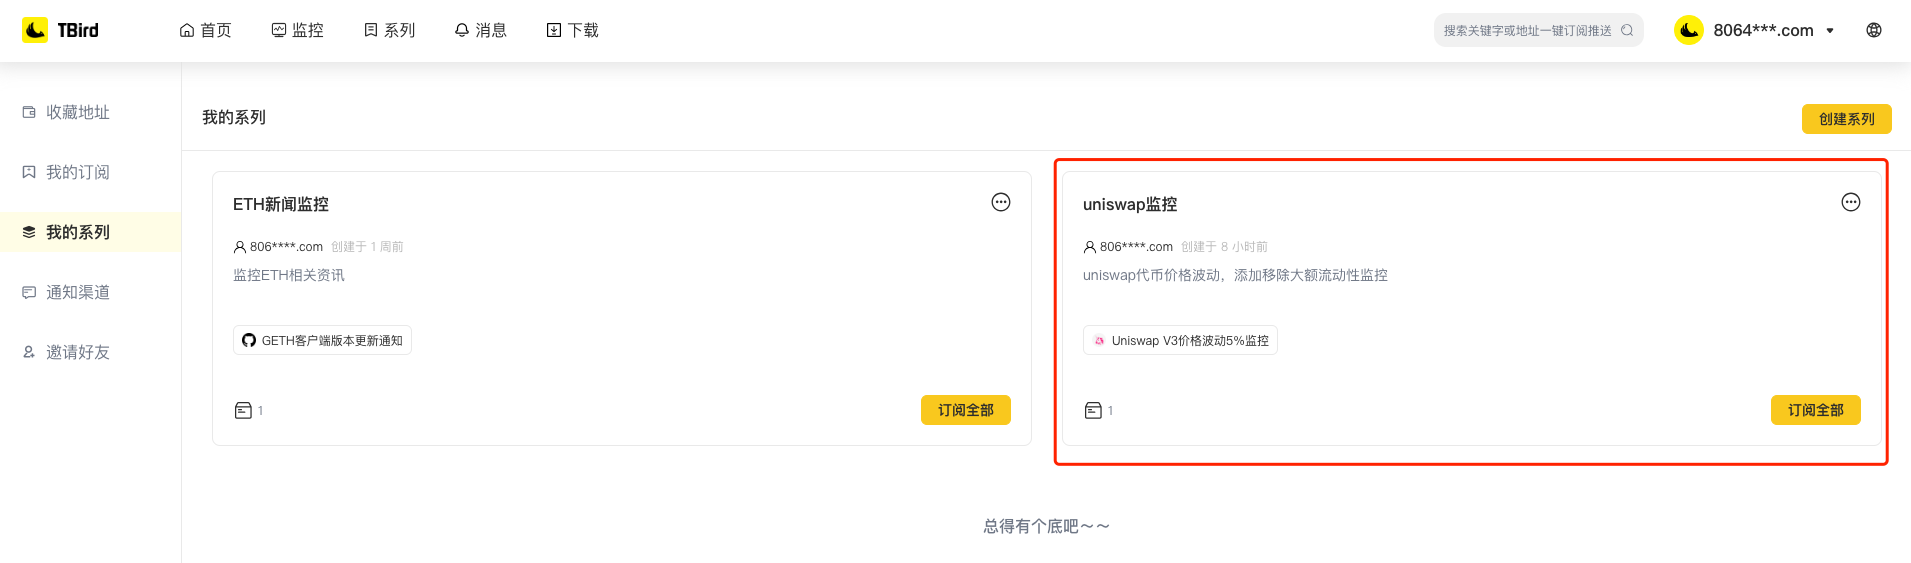Open the 首页 home navigation item
Screen dimensions: 1911x563
coord(205,30)
